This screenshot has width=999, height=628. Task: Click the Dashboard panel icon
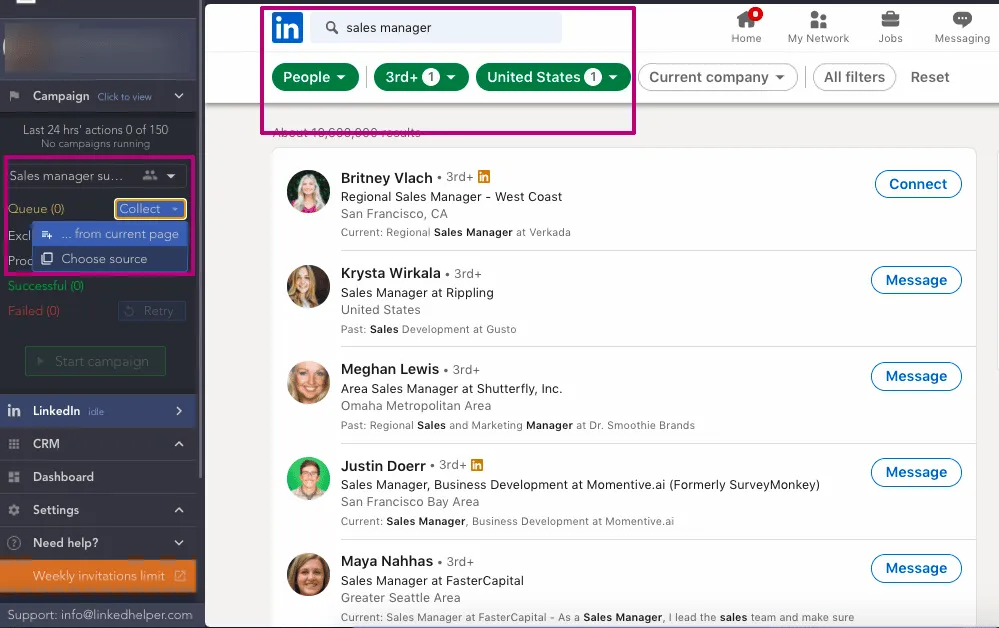click(14, 477)
